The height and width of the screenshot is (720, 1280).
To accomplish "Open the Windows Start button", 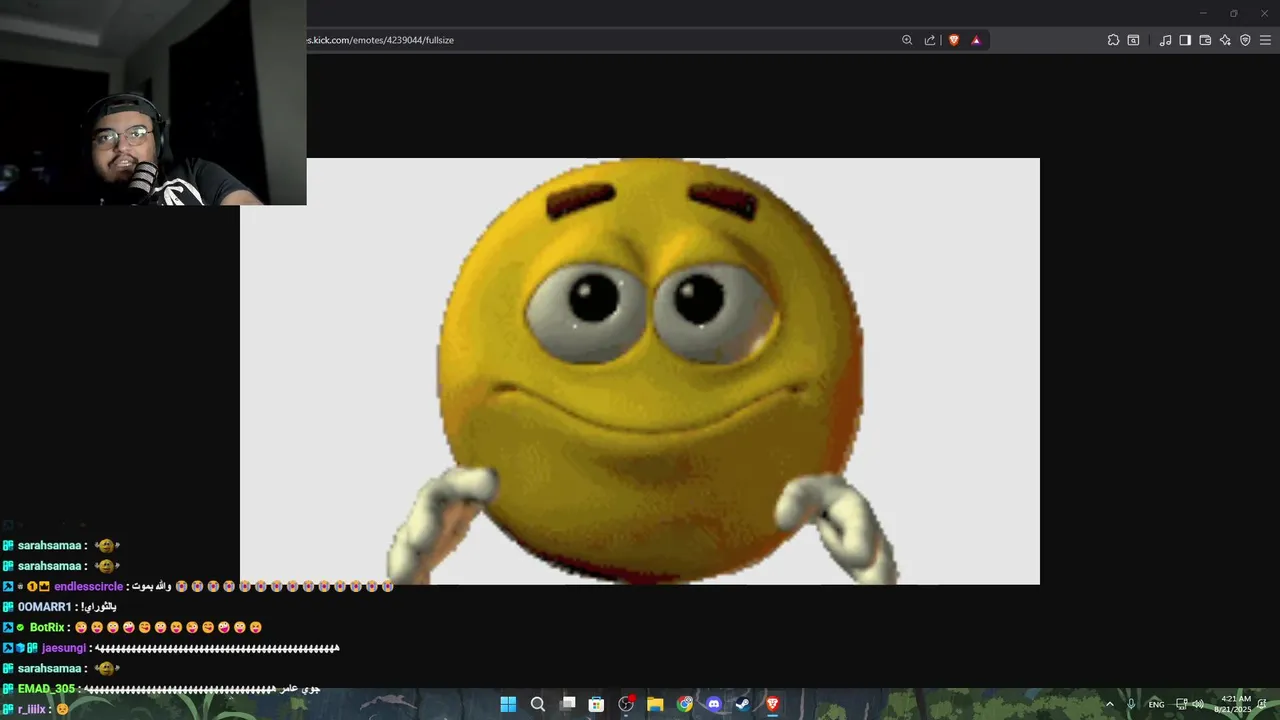I will click(508, 704).
